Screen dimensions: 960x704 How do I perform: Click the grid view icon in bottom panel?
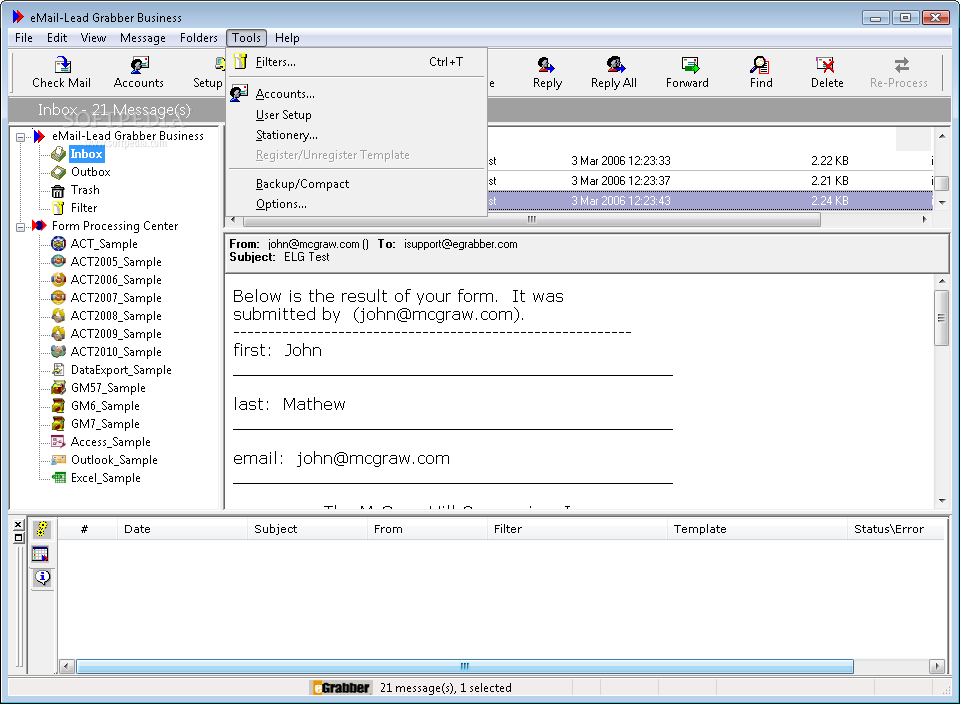pos(40,554)
